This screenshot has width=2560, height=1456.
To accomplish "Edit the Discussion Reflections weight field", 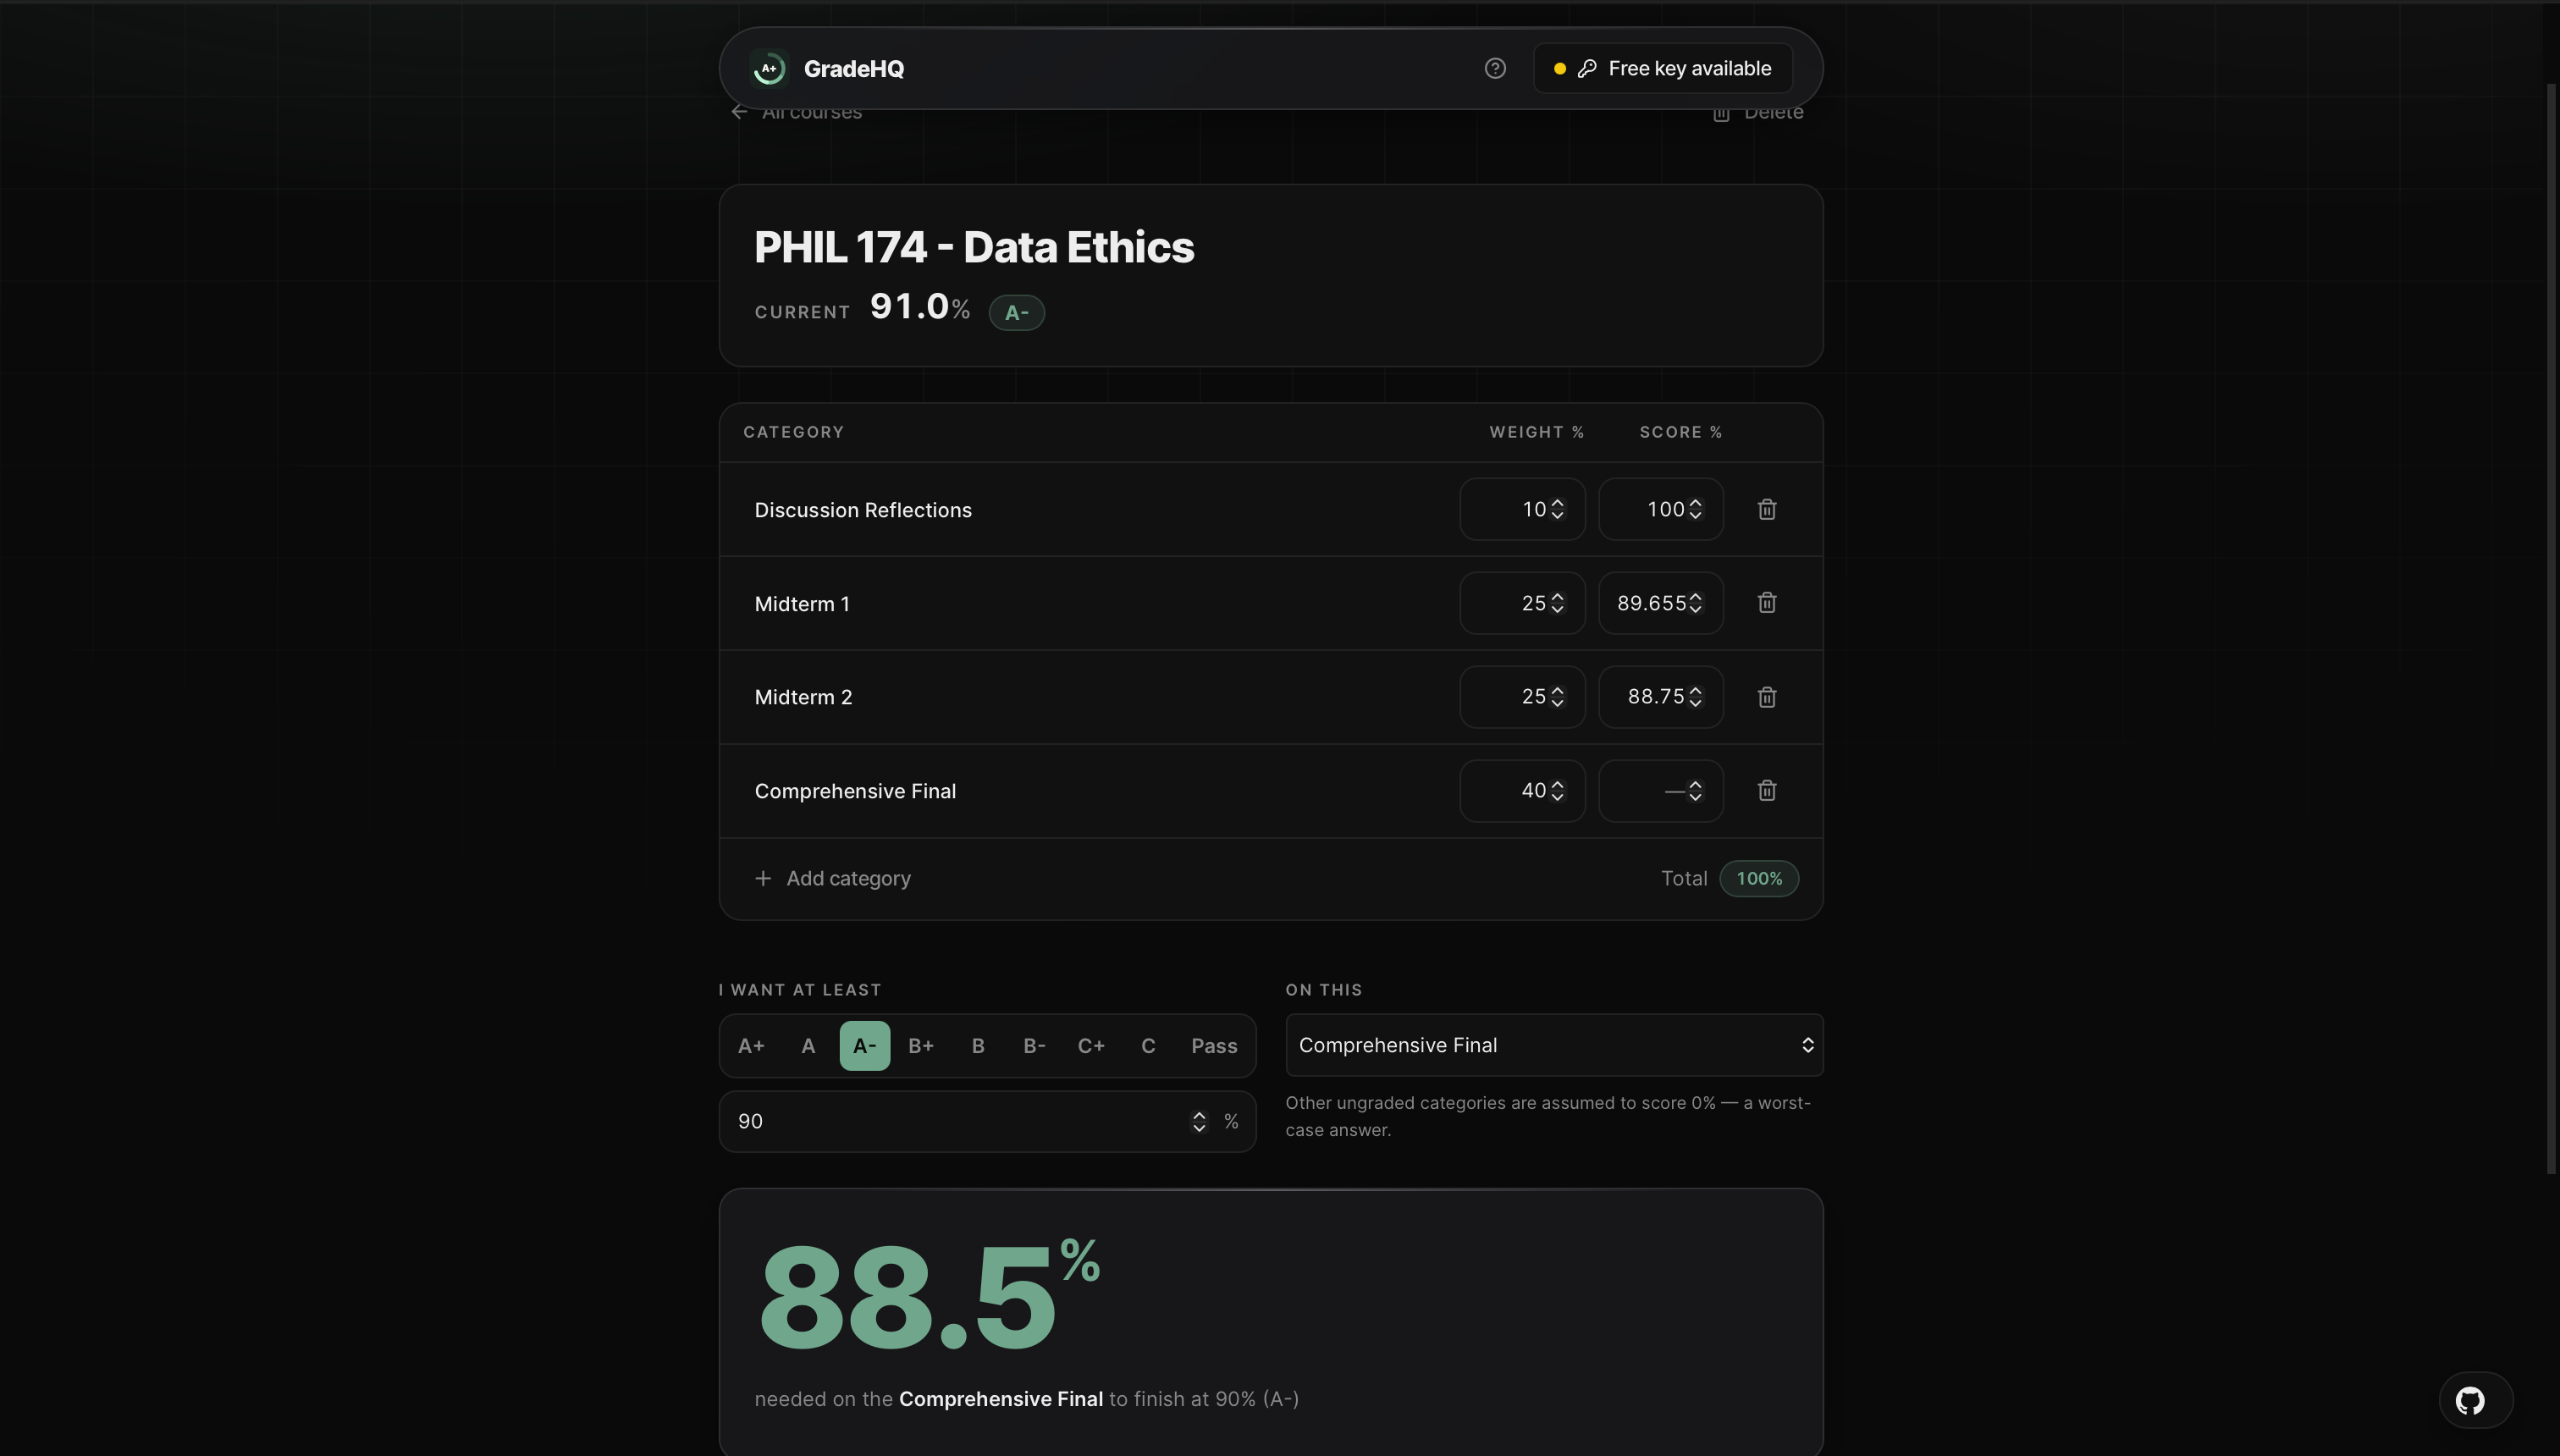I will (x=1522, y=509).
